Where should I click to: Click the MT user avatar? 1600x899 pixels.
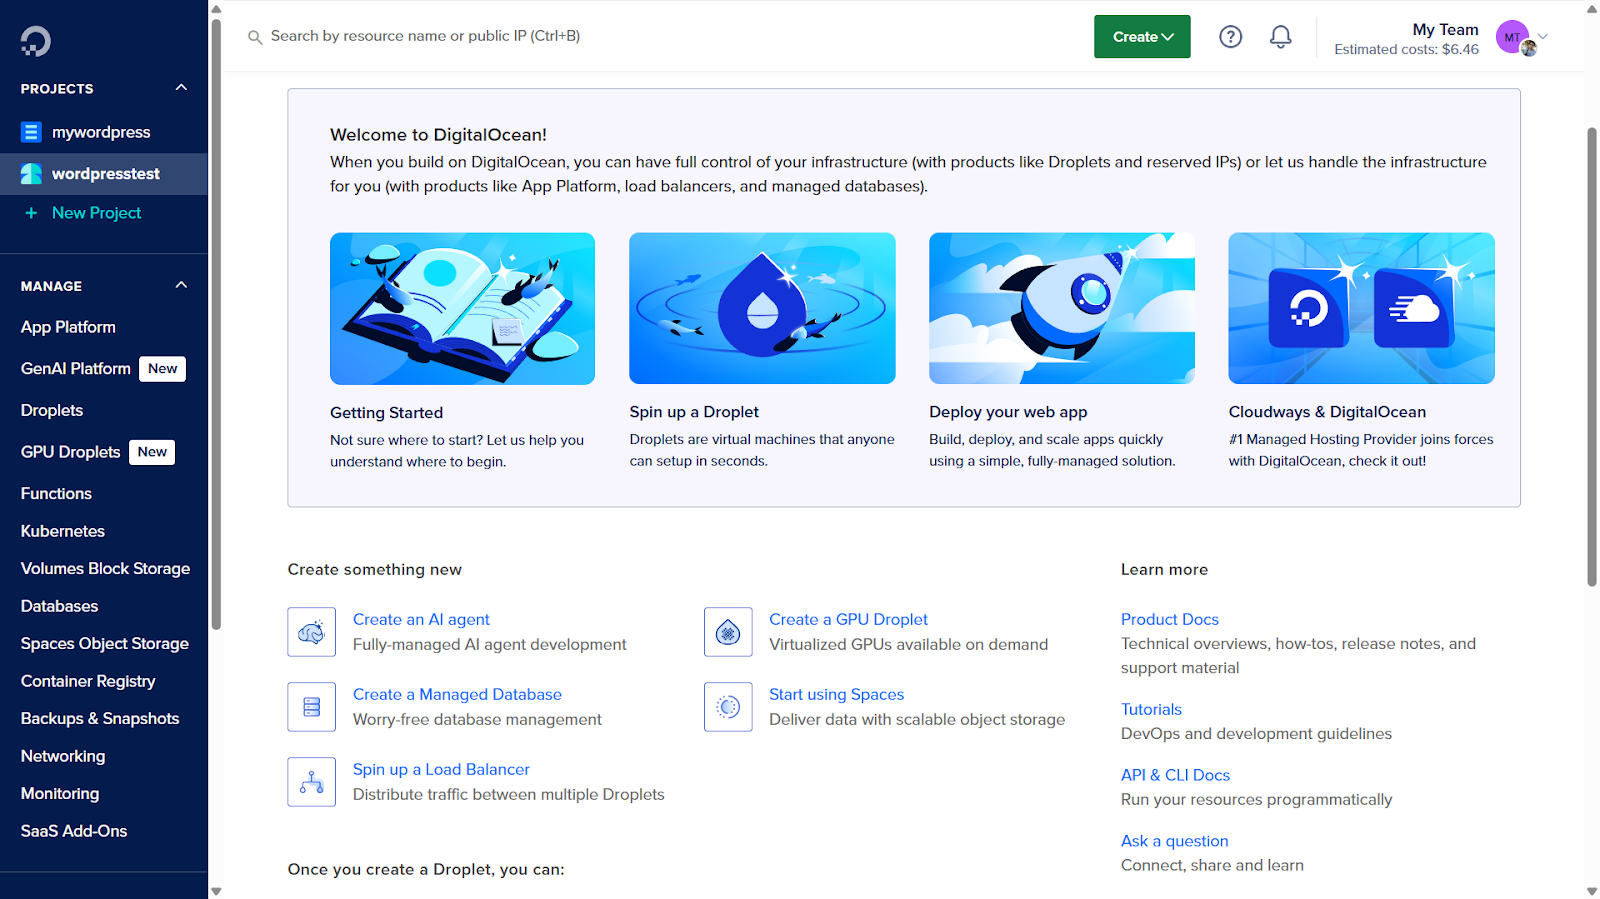(1513, 37)
